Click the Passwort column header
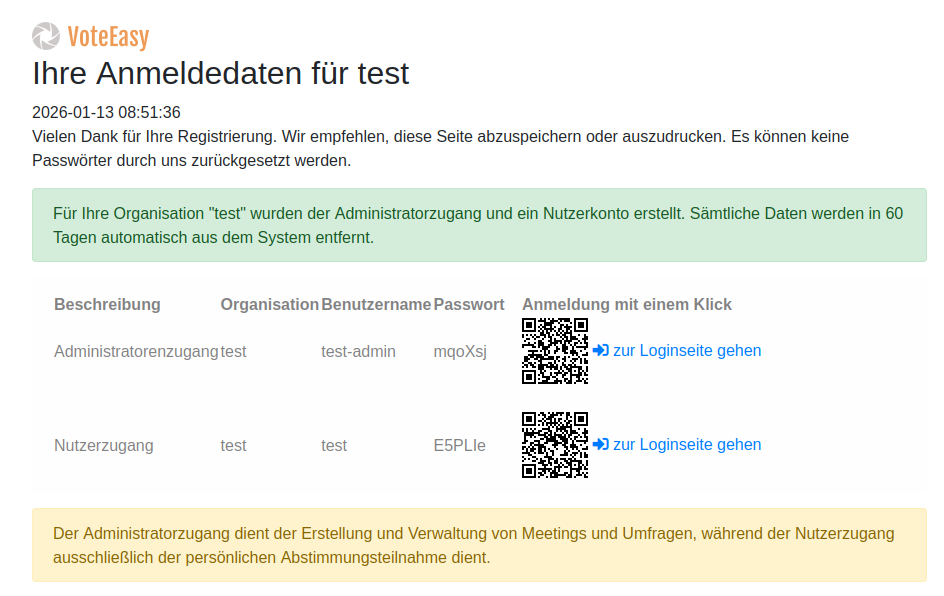The height and width of the screenshot is (596, 944). click(x=468, y=304)
